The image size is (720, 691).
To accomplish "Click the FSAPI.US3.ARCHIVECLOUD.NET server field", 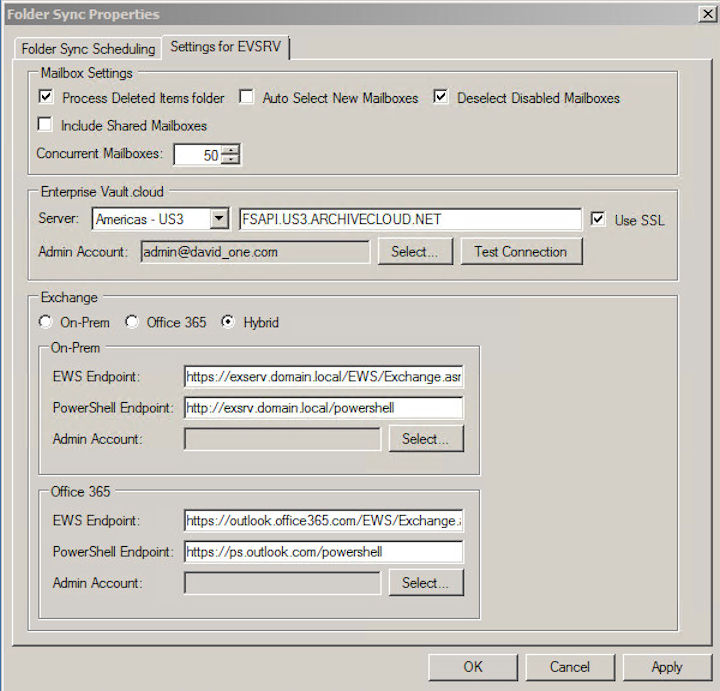I will coord(410,219).
